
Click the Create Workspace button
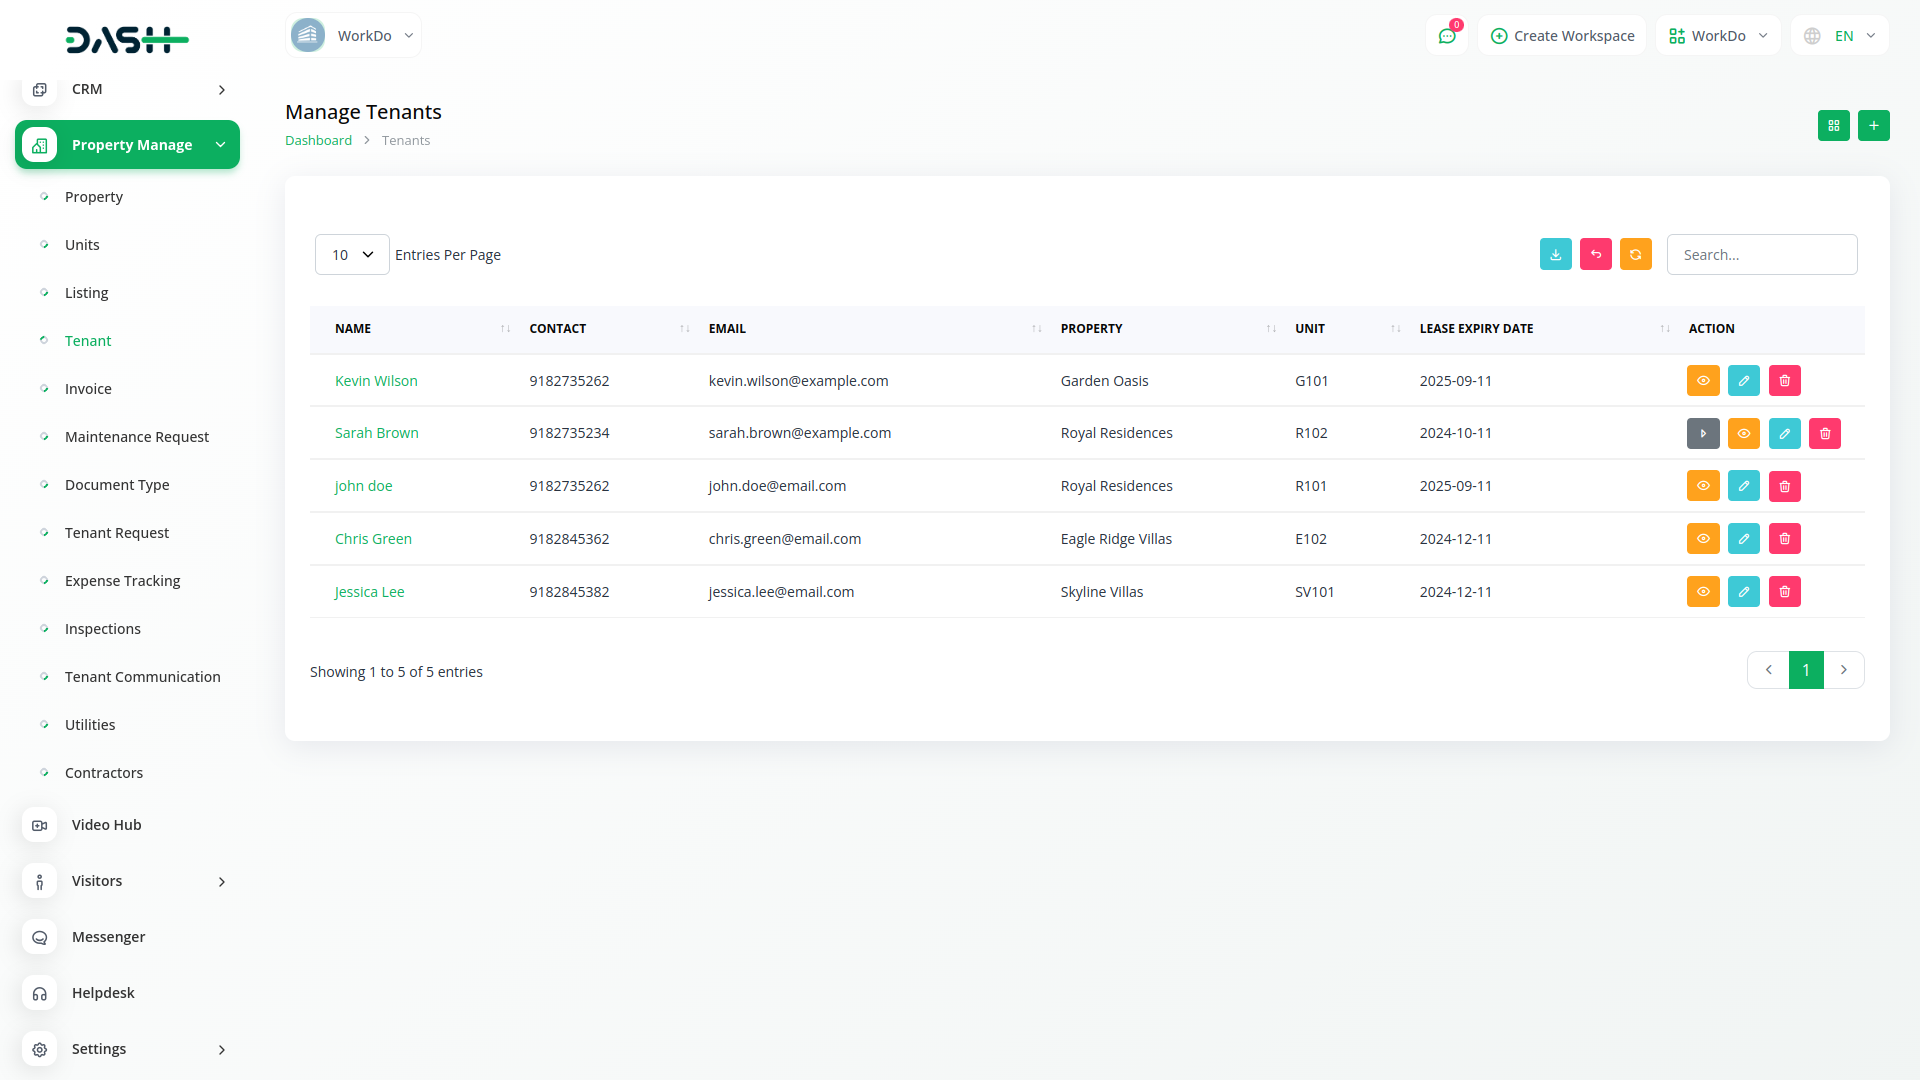(1562, 36)
